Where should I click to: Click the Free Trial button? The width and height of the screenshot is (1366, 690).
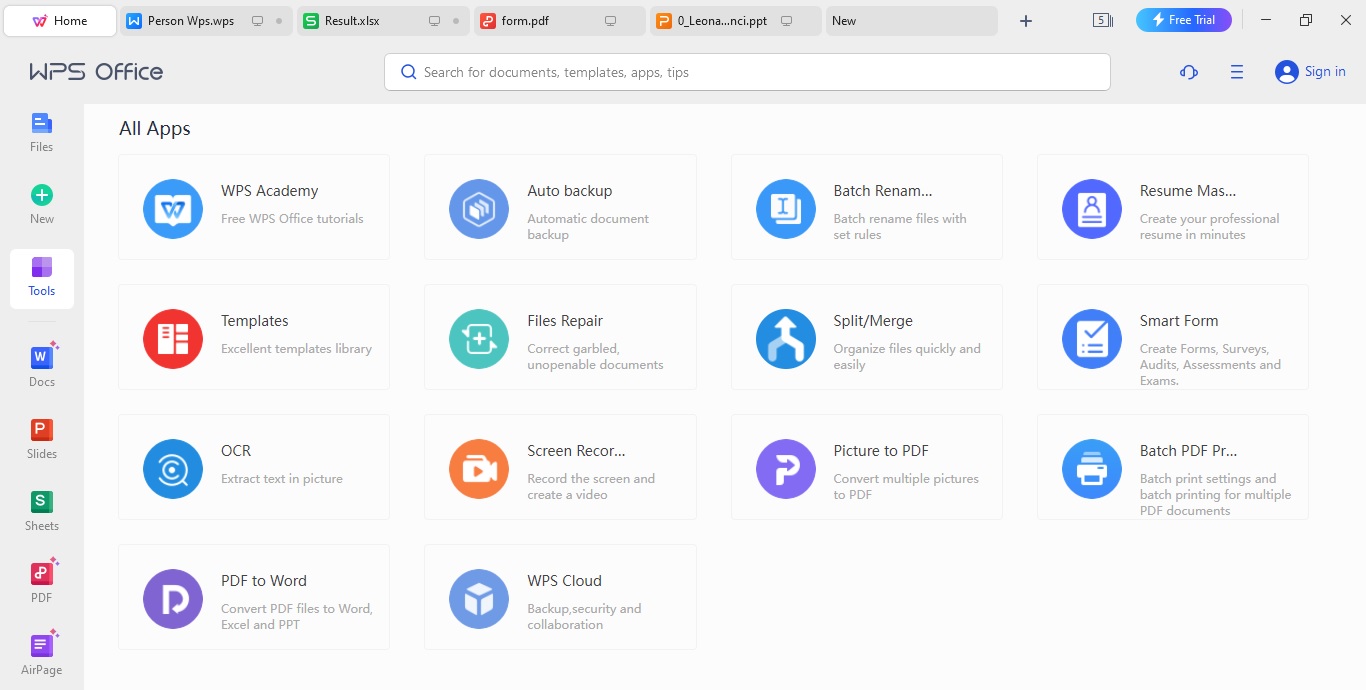[1183, 19]
